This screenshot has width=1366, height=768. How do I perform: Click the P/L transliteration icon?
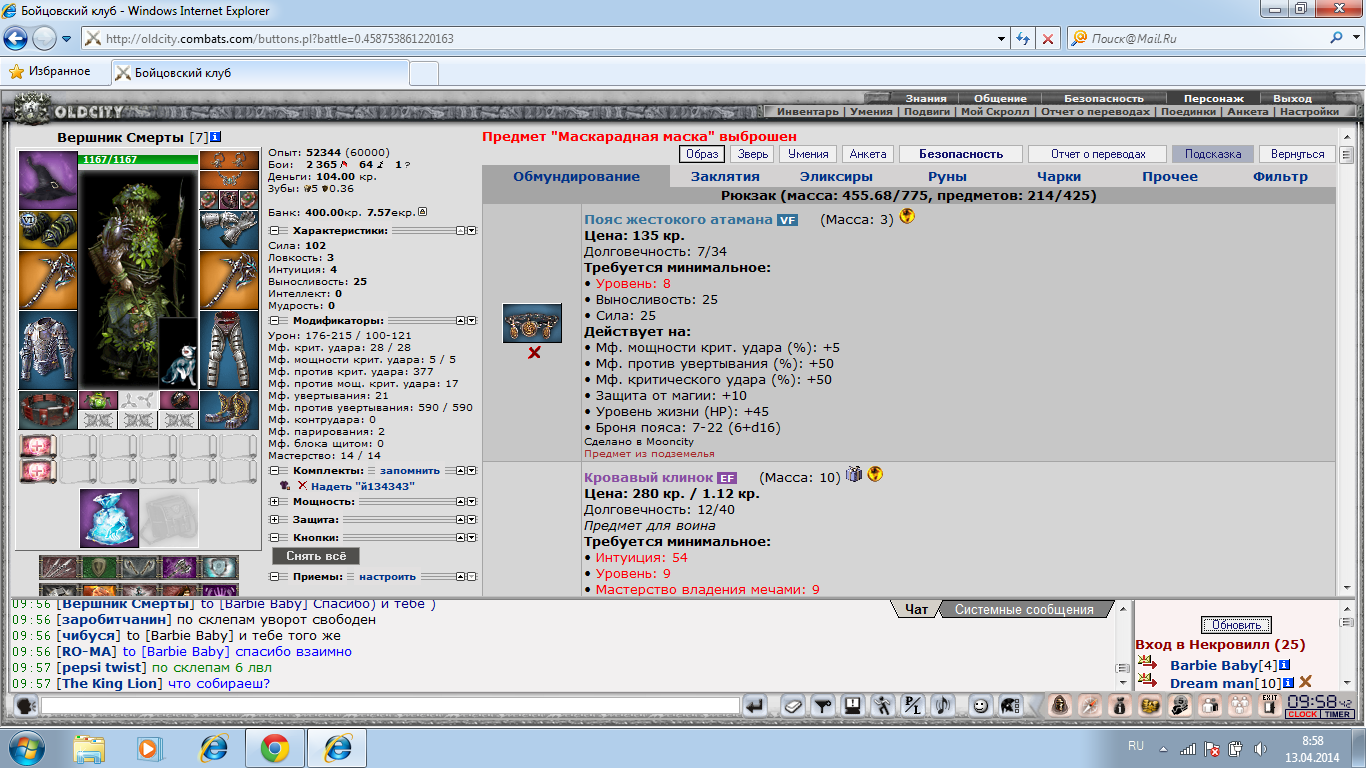pyautogui.click(x=913, y=706)
